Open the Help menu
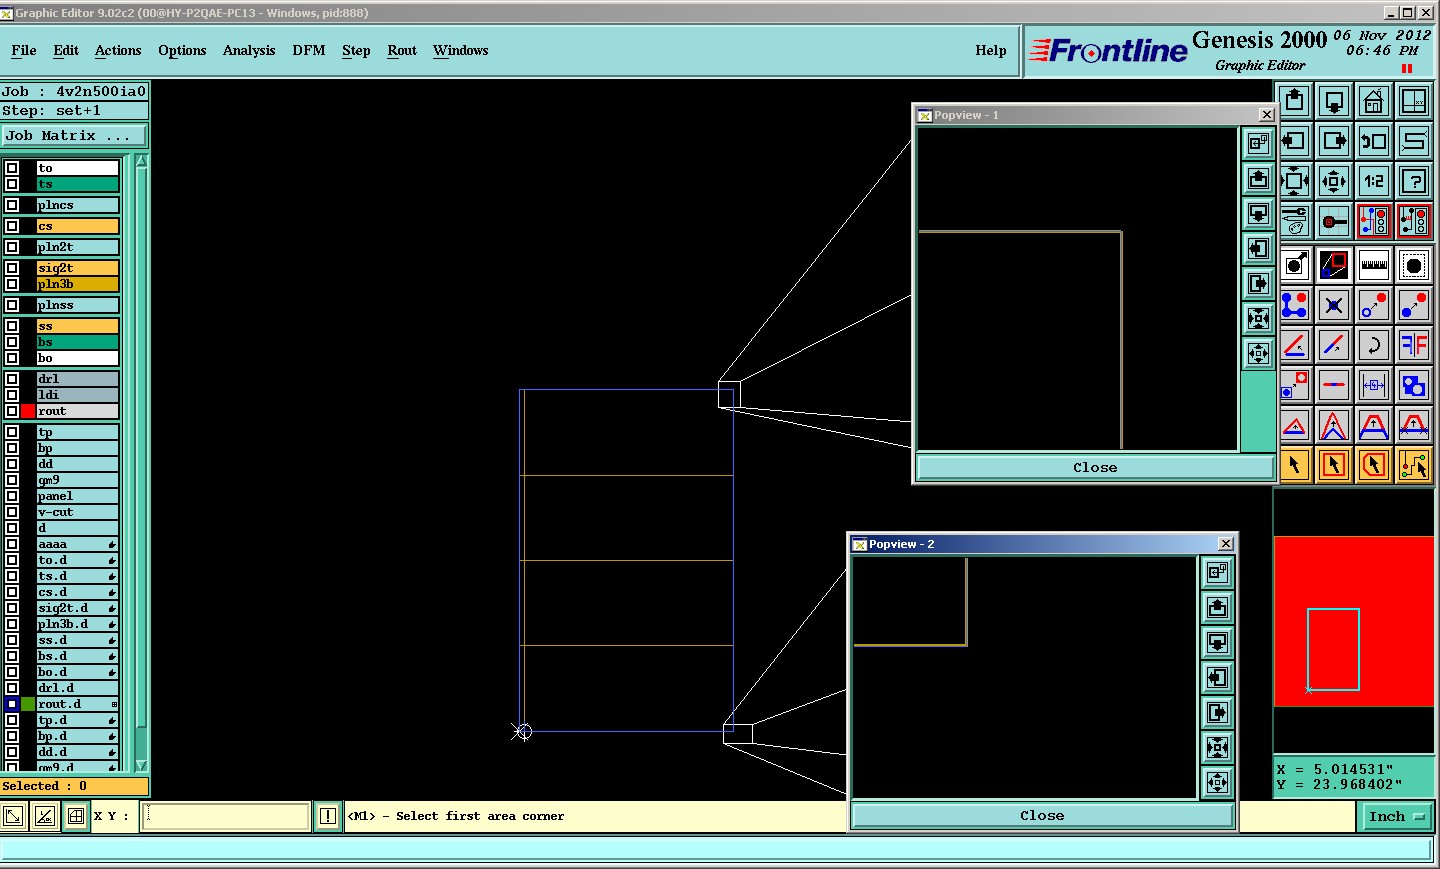 pyautogui.click(x=991, y=50)
